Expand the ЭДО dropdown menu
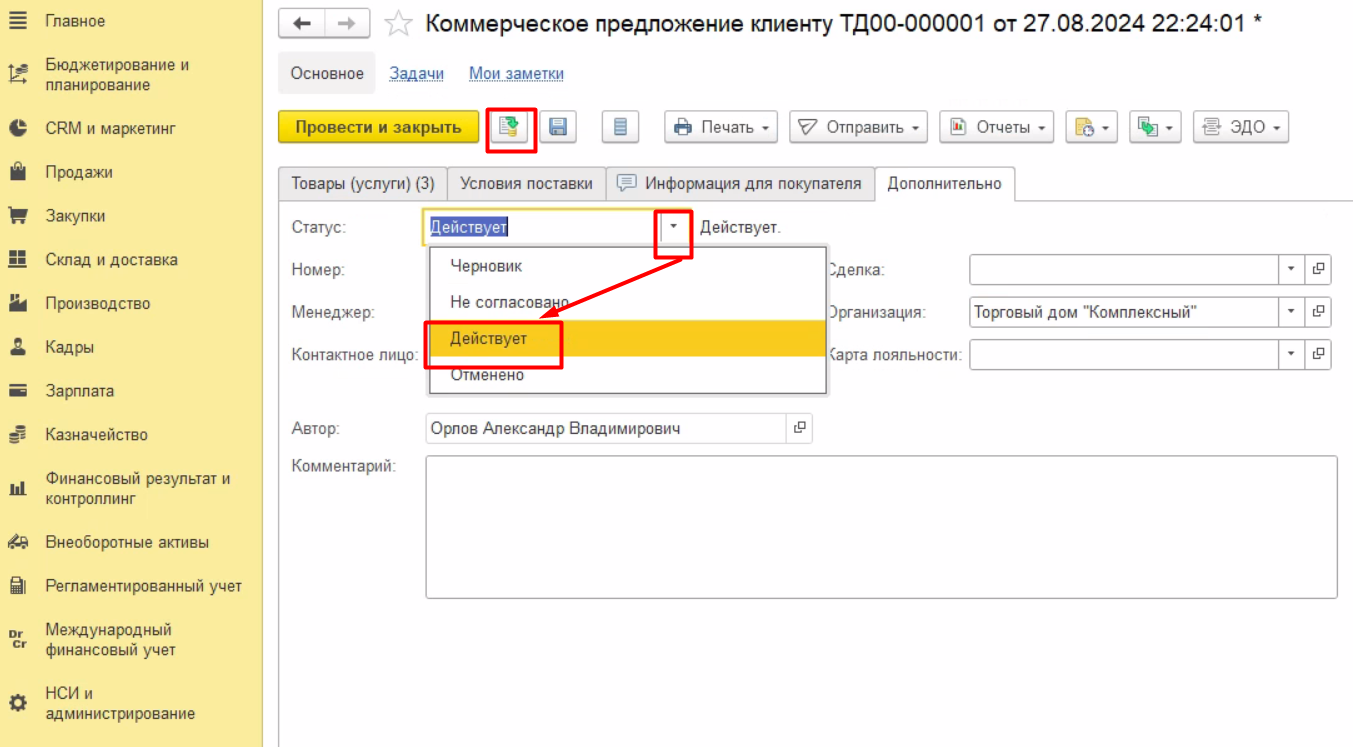Screen dimensions: 1353x747 1240,127
